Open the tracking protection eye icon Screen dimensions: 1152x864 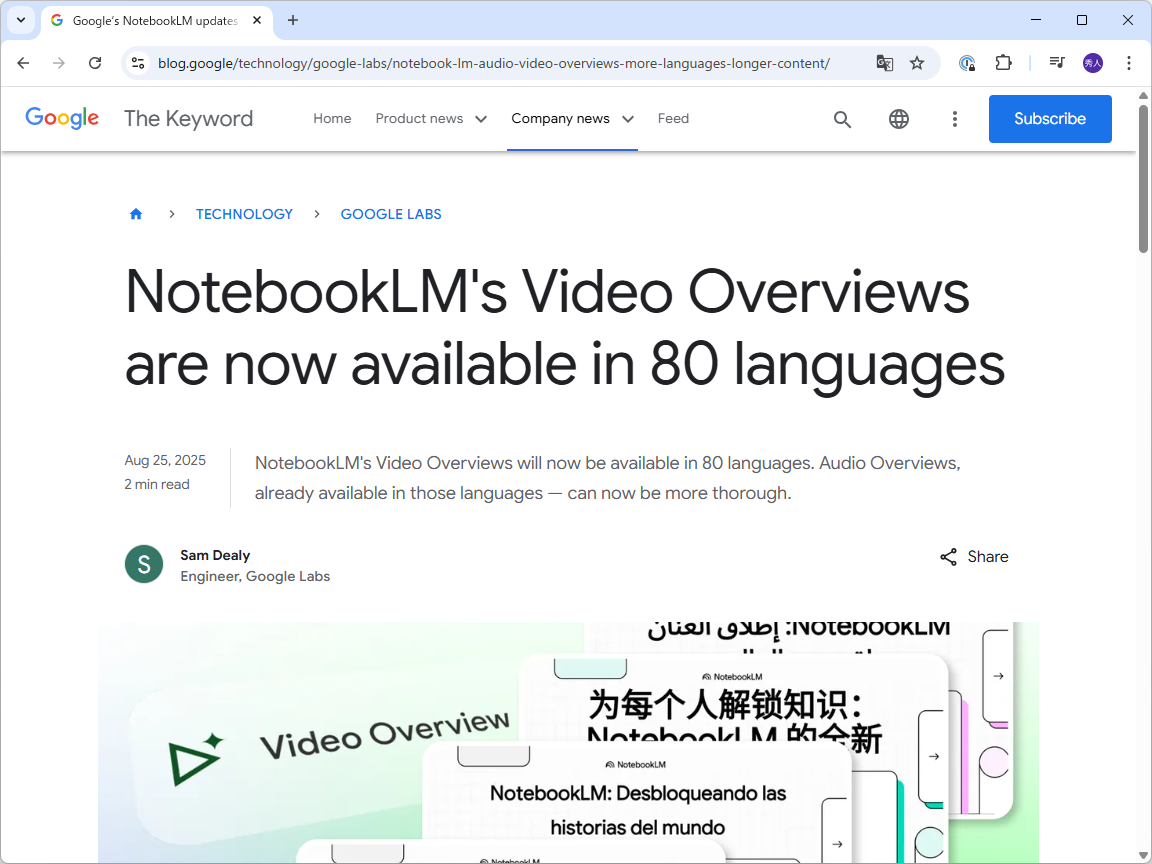tap(967, 62)
